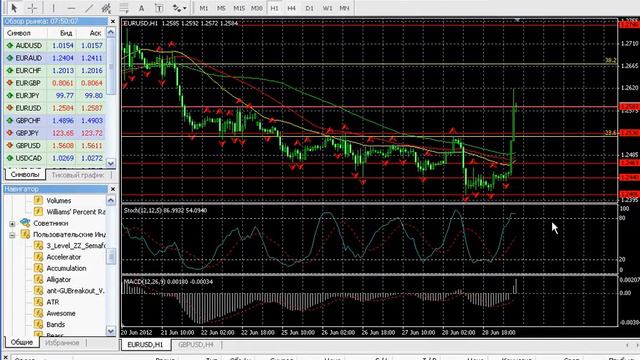
Task: Toggle the H1 timeframe button
Action: 274,8
